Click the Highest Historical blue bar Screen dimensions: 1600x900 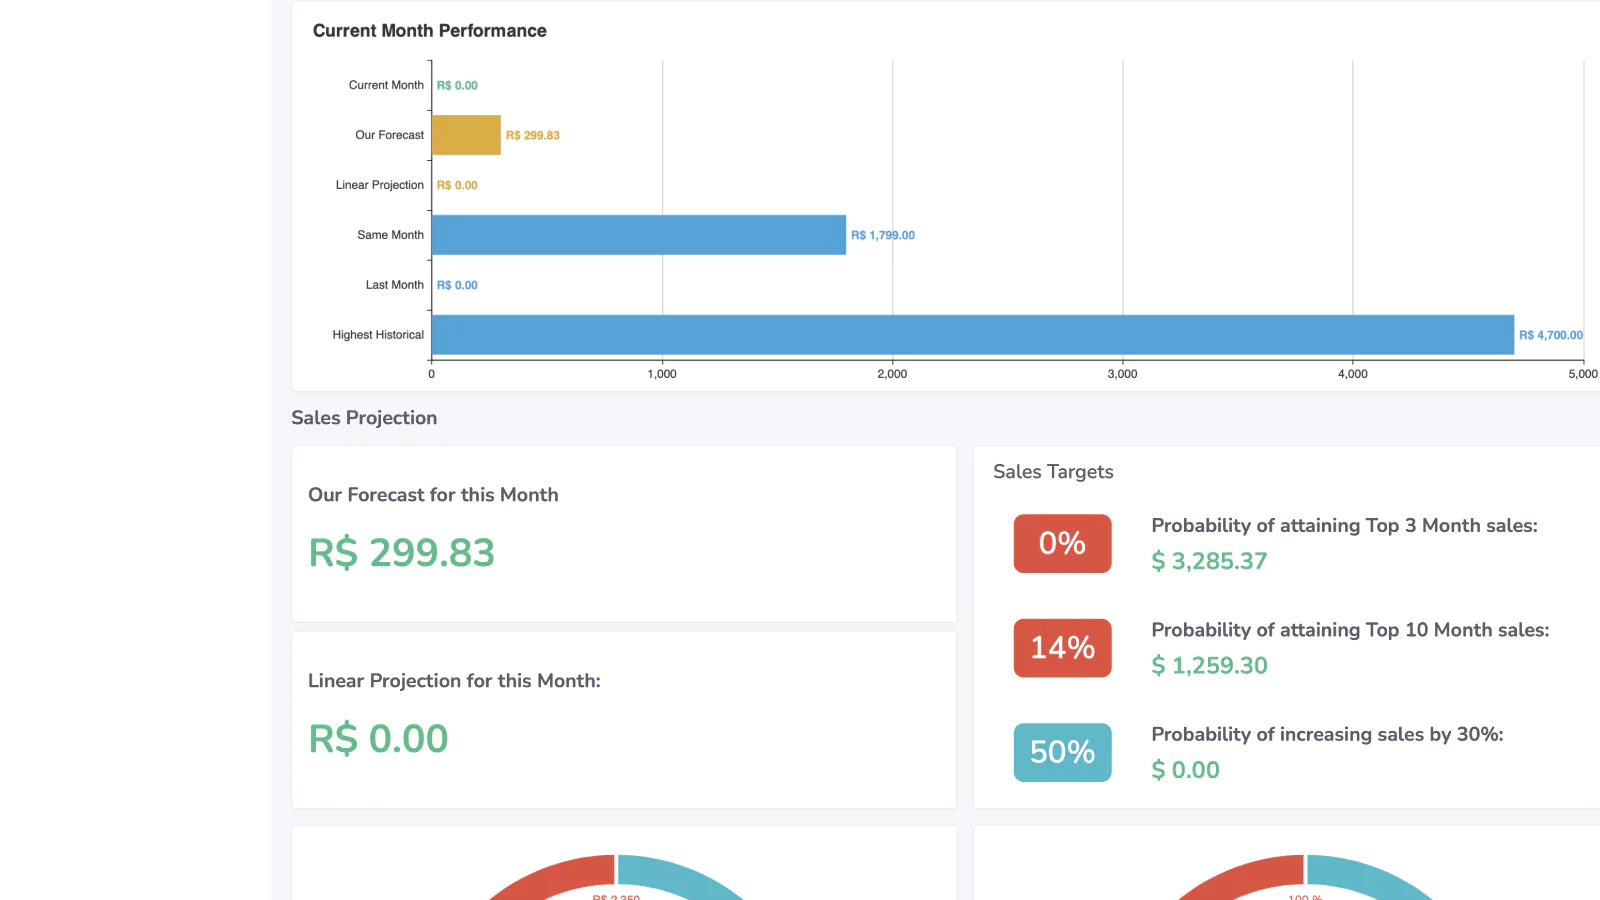click(x=972, y=335)
